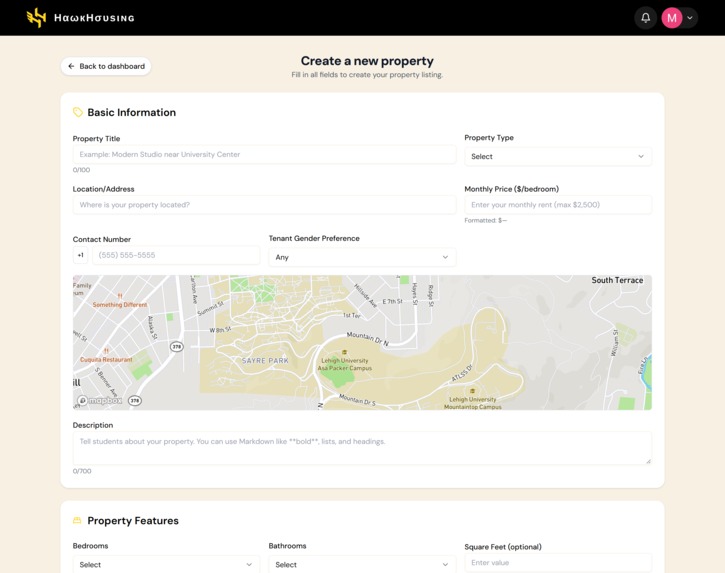
Task: Click the South Terrace map label
Action: pyautogui.click(x=617, y=280)
